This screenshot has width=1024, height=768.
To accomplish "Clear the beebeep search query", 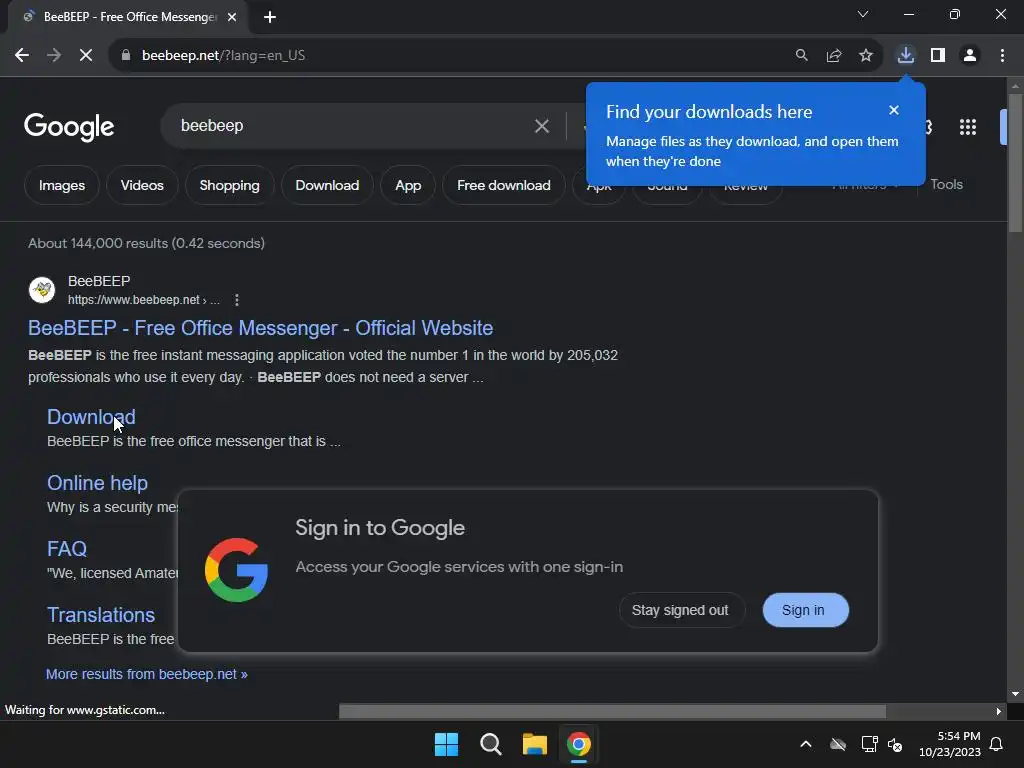I will pyautogui.click(x=541, y=126).
